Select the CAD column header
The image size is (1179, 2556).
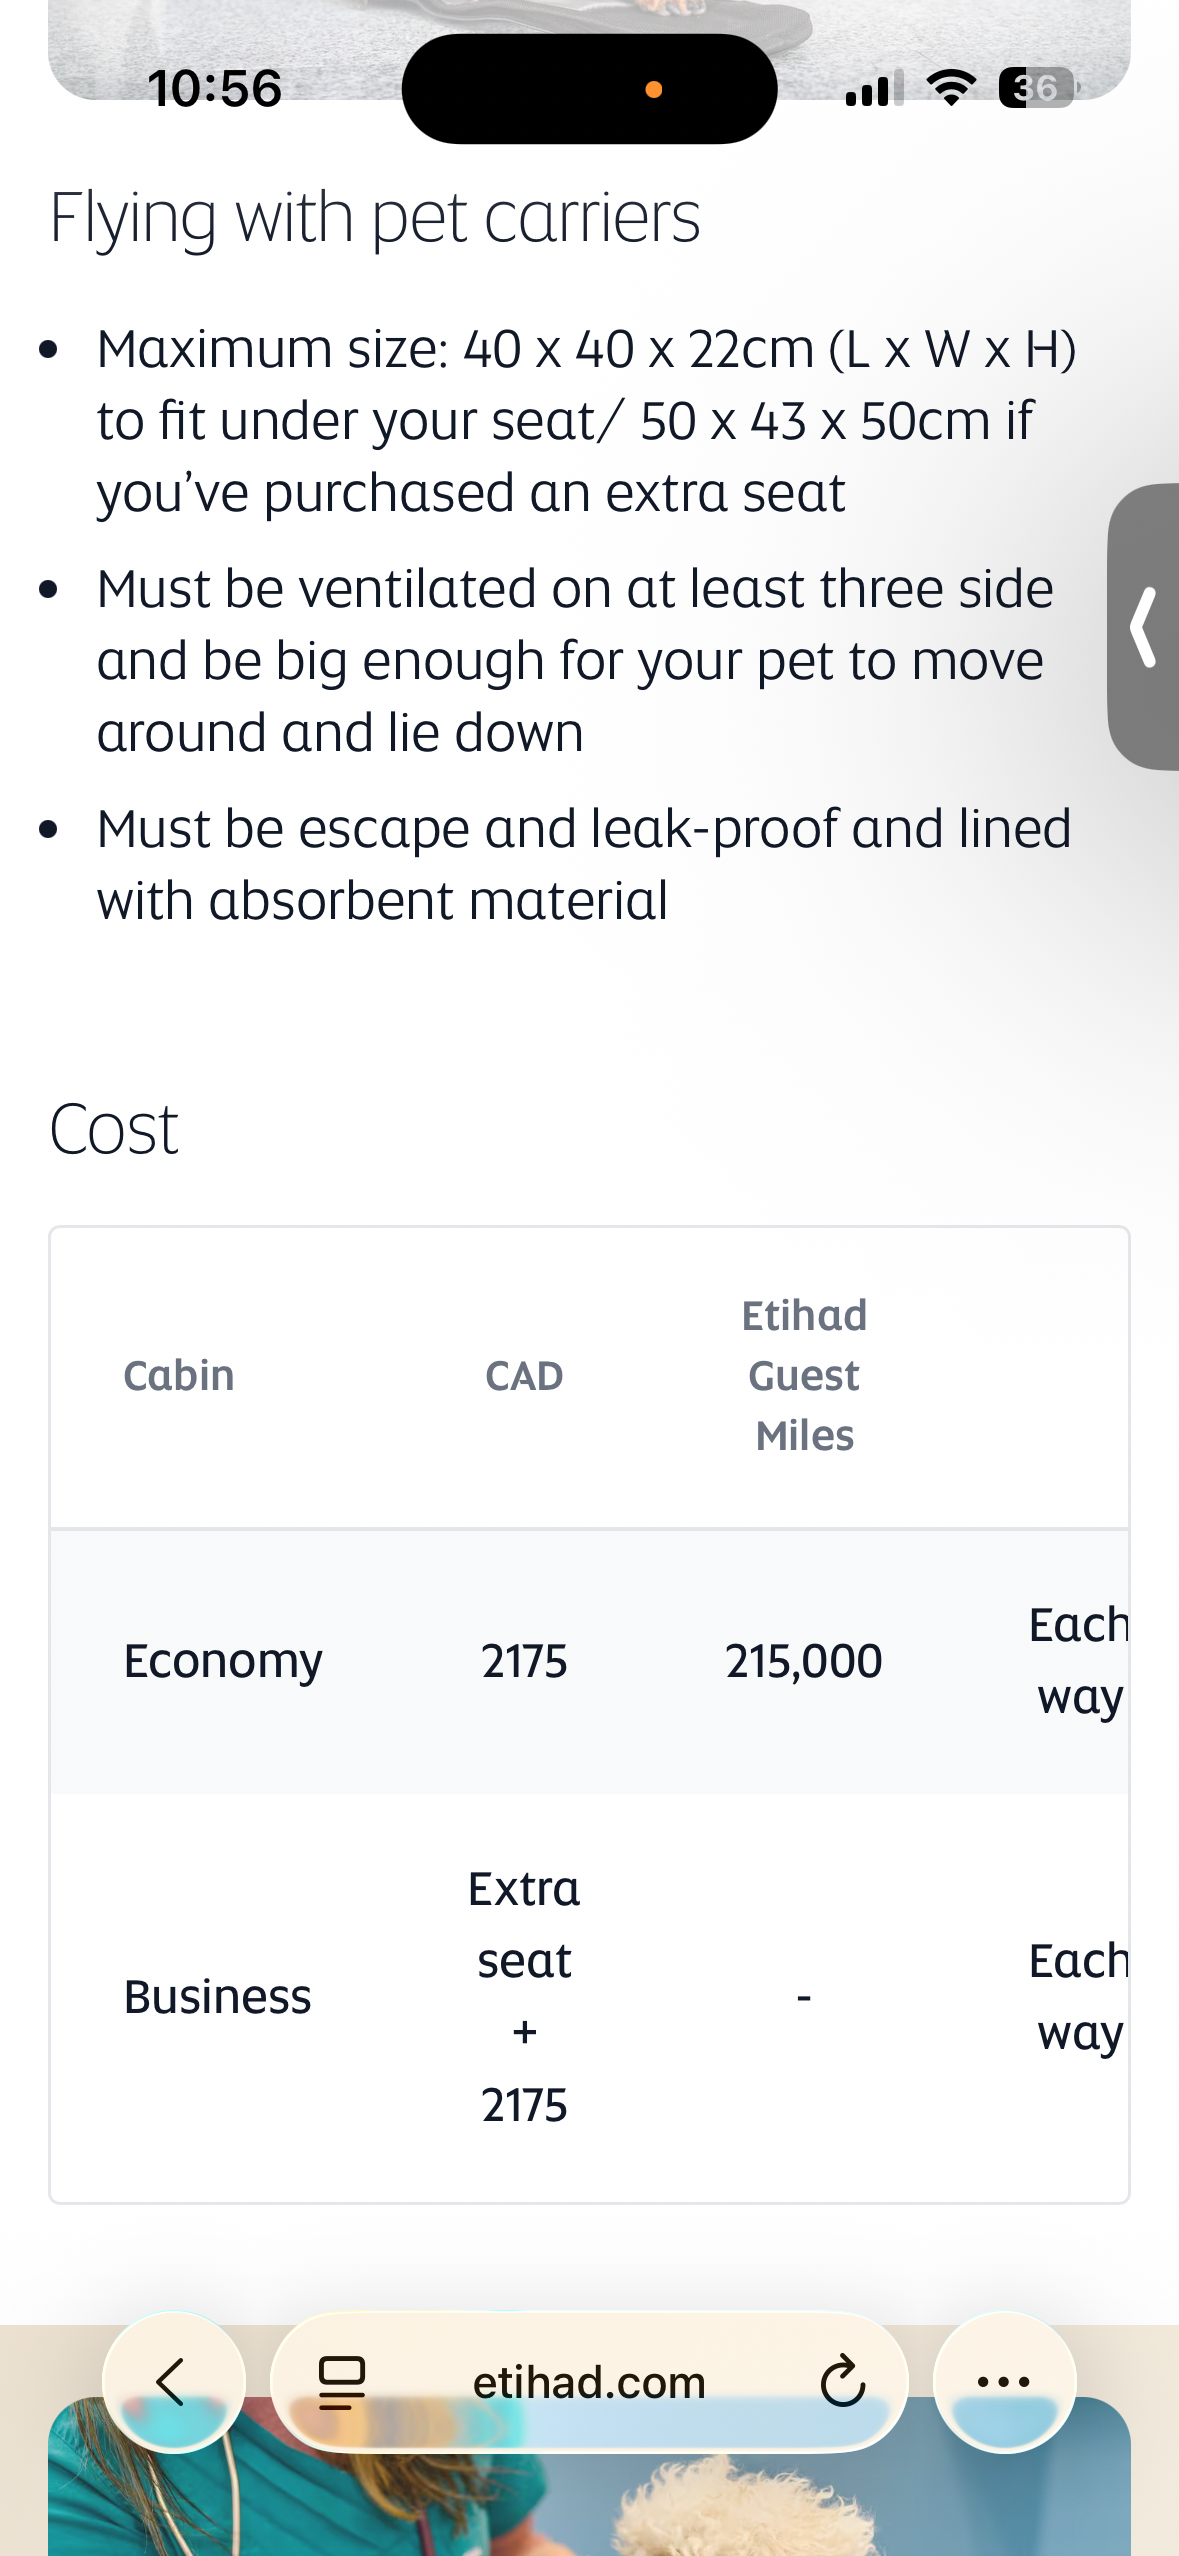[x=524, y=1376]
